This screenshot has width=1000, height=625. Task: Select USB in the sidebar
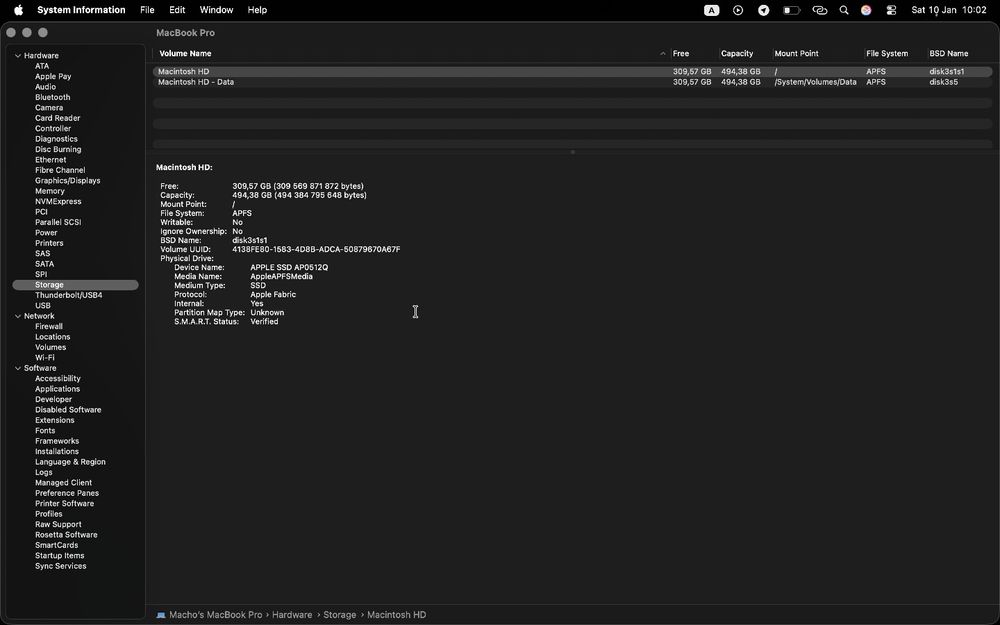[x=43, y=305]
